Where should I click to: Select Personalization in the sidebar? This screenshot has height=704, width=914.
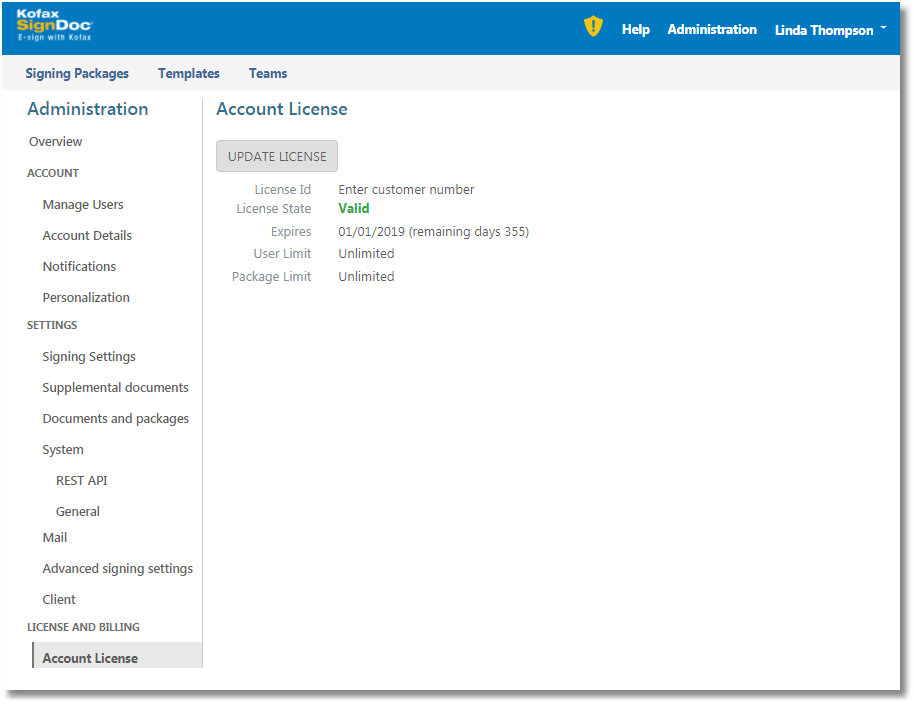coord(86,298)
